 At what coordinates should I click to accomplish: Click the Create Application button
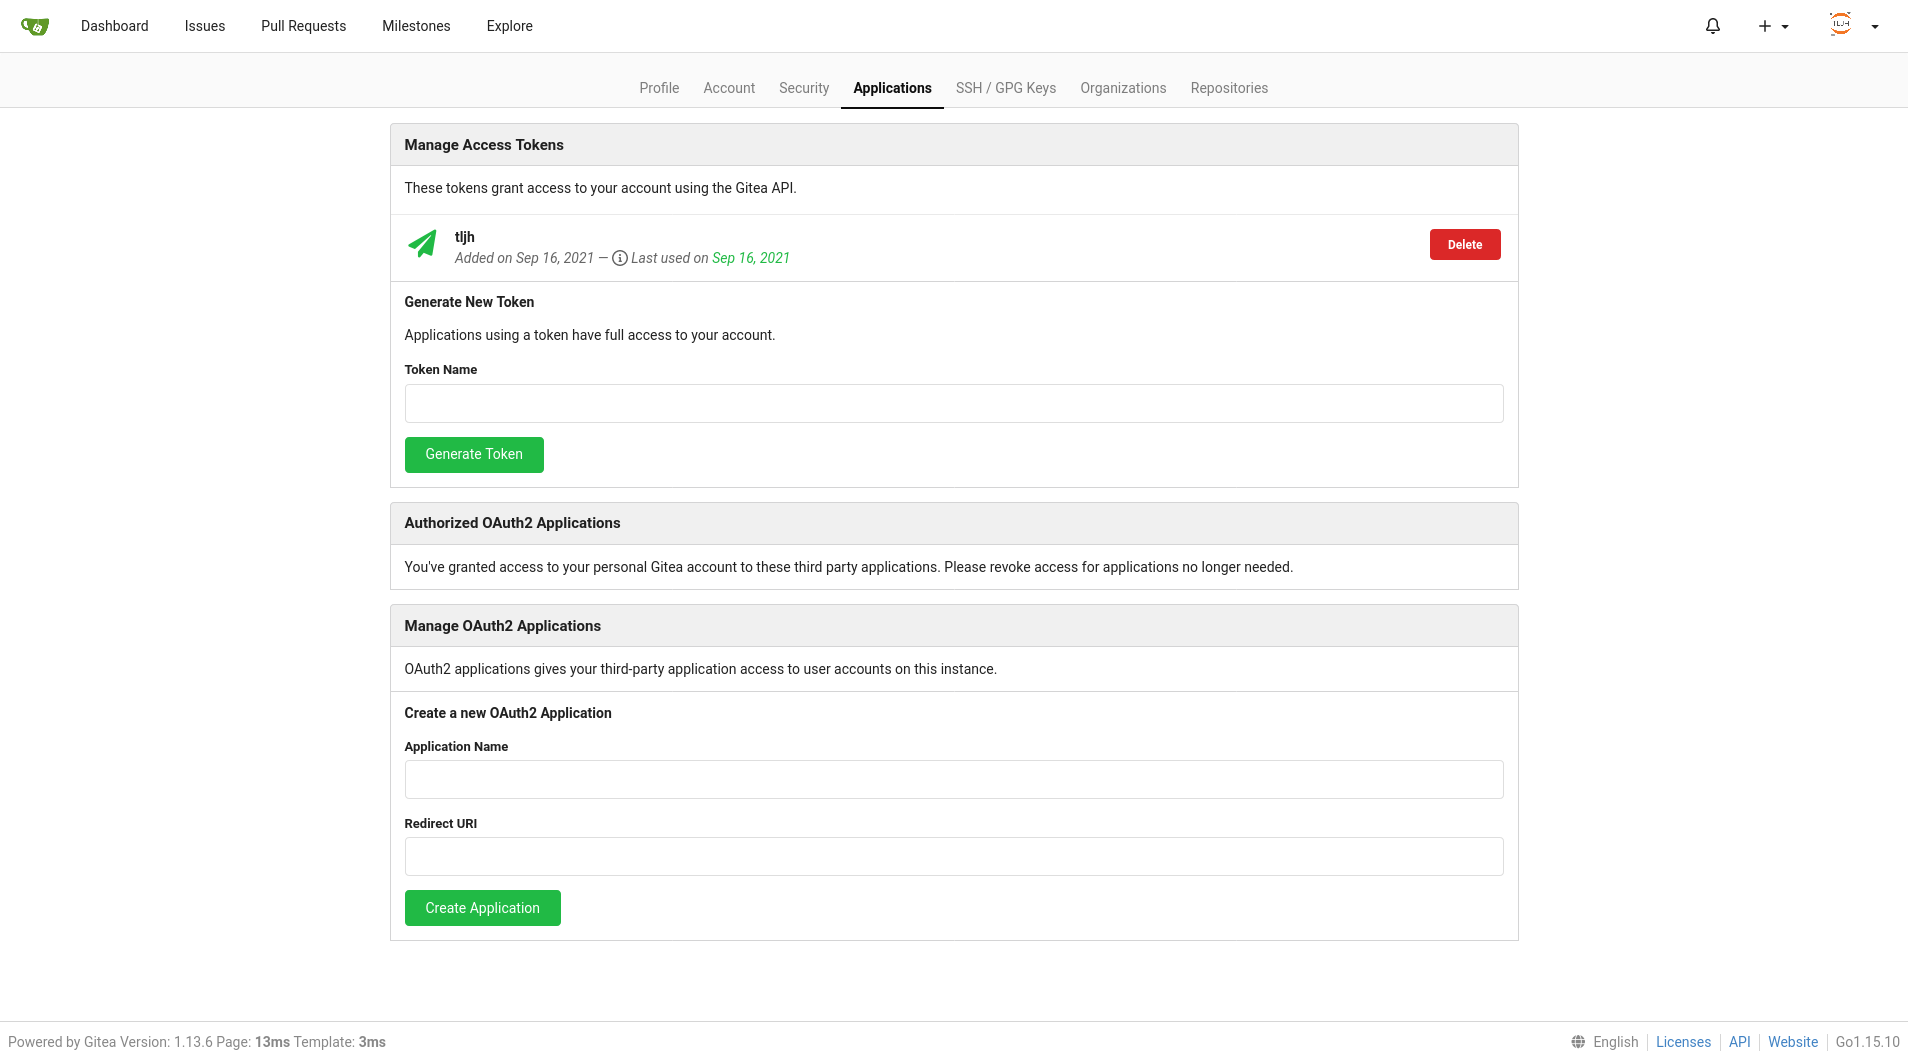[x=482, y=908]
